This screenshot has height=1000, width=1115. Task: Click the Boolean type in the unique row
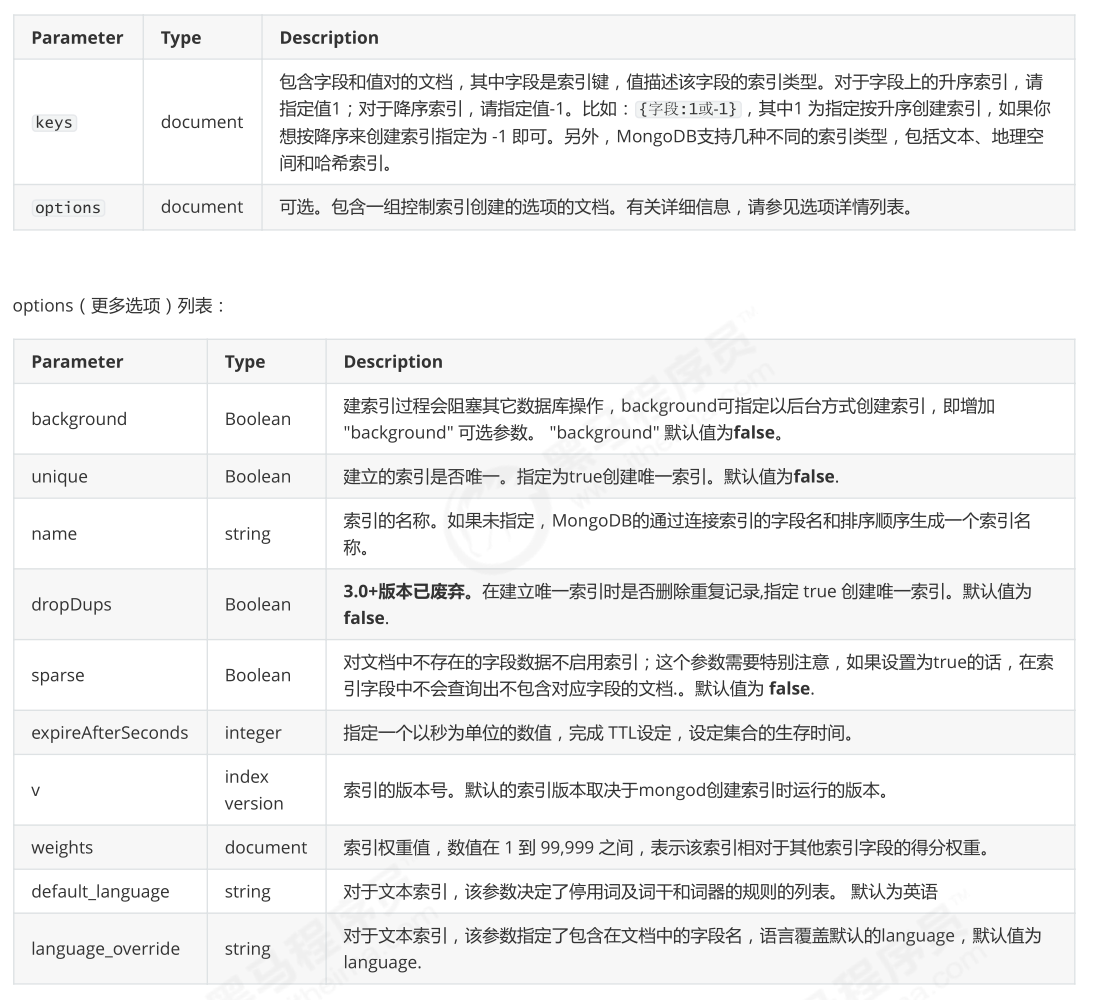click(257, 477)
